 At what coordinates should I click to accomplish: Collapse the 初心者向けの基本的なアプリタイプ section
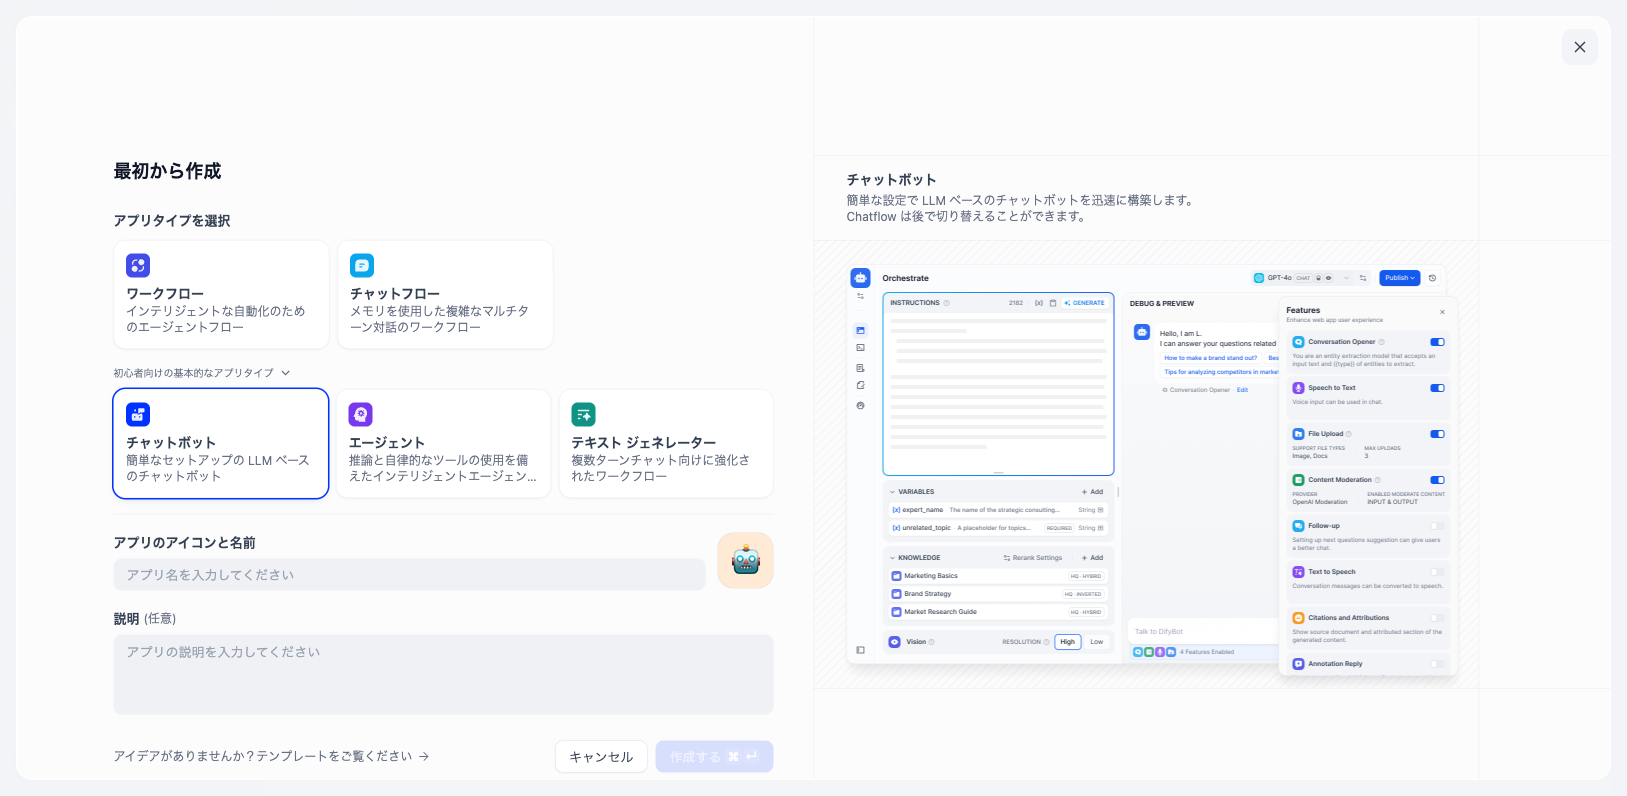click(x=202, y=373)
